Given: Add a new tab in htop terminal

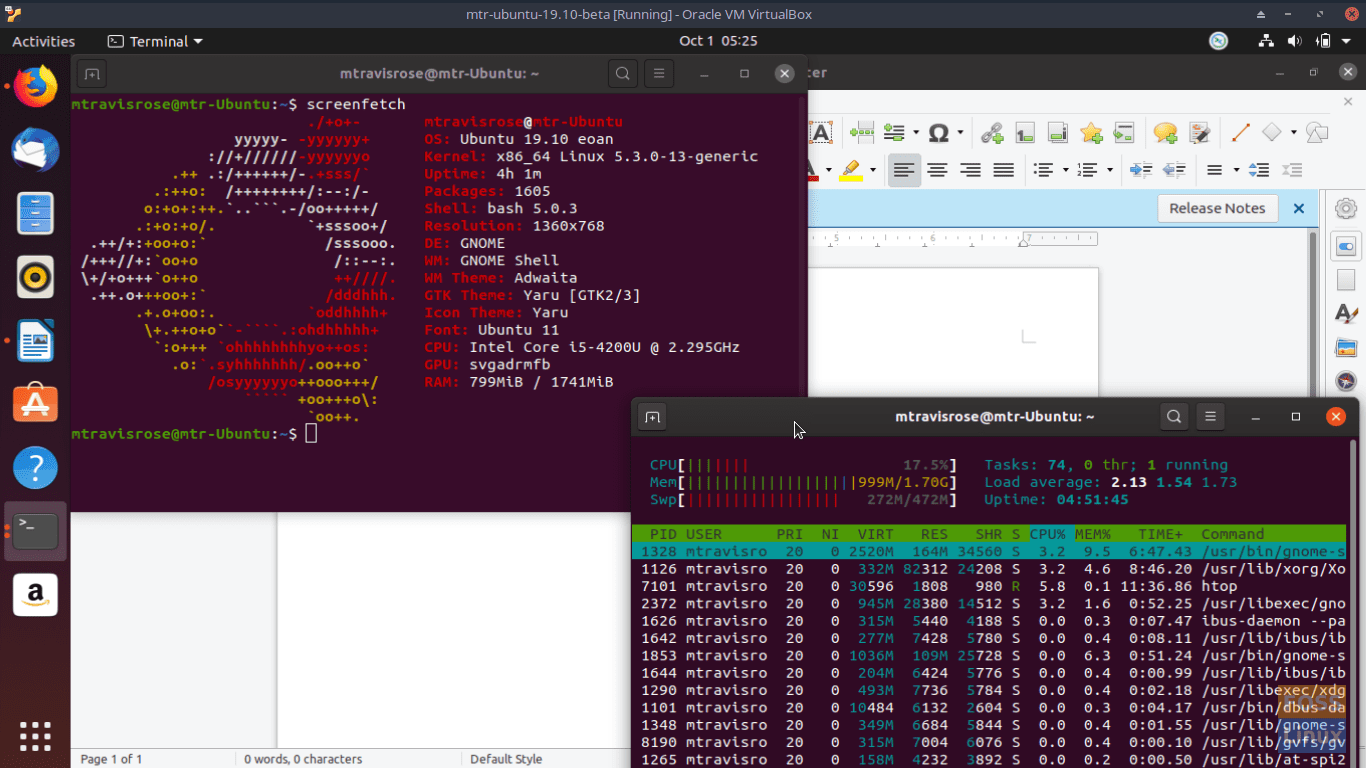Looking at the screenshot, I should coord(652,417).
